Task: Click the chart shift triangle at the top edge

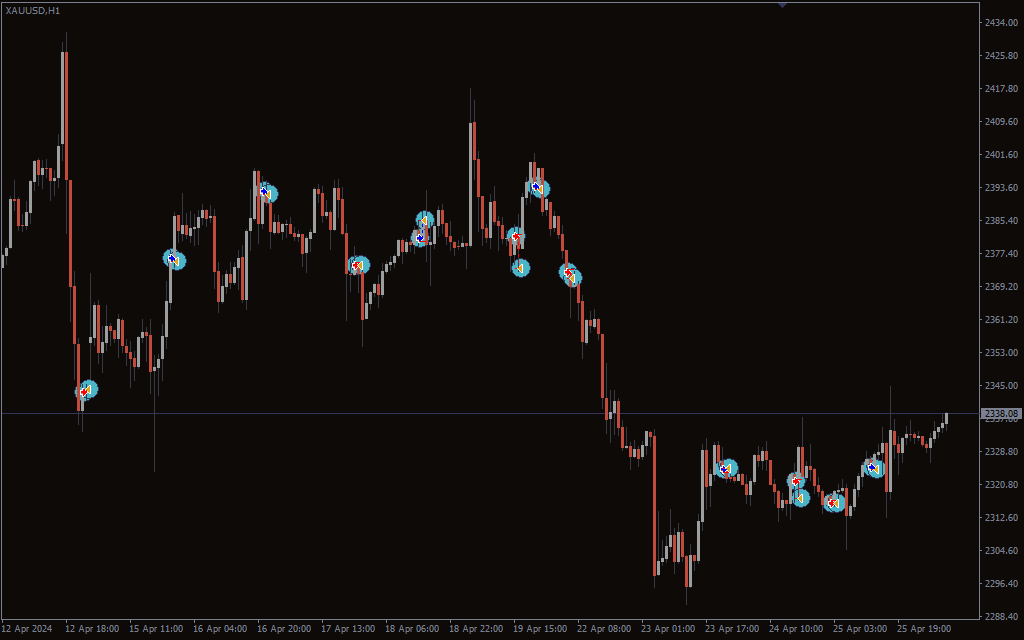Action: (x=782, y=5)
